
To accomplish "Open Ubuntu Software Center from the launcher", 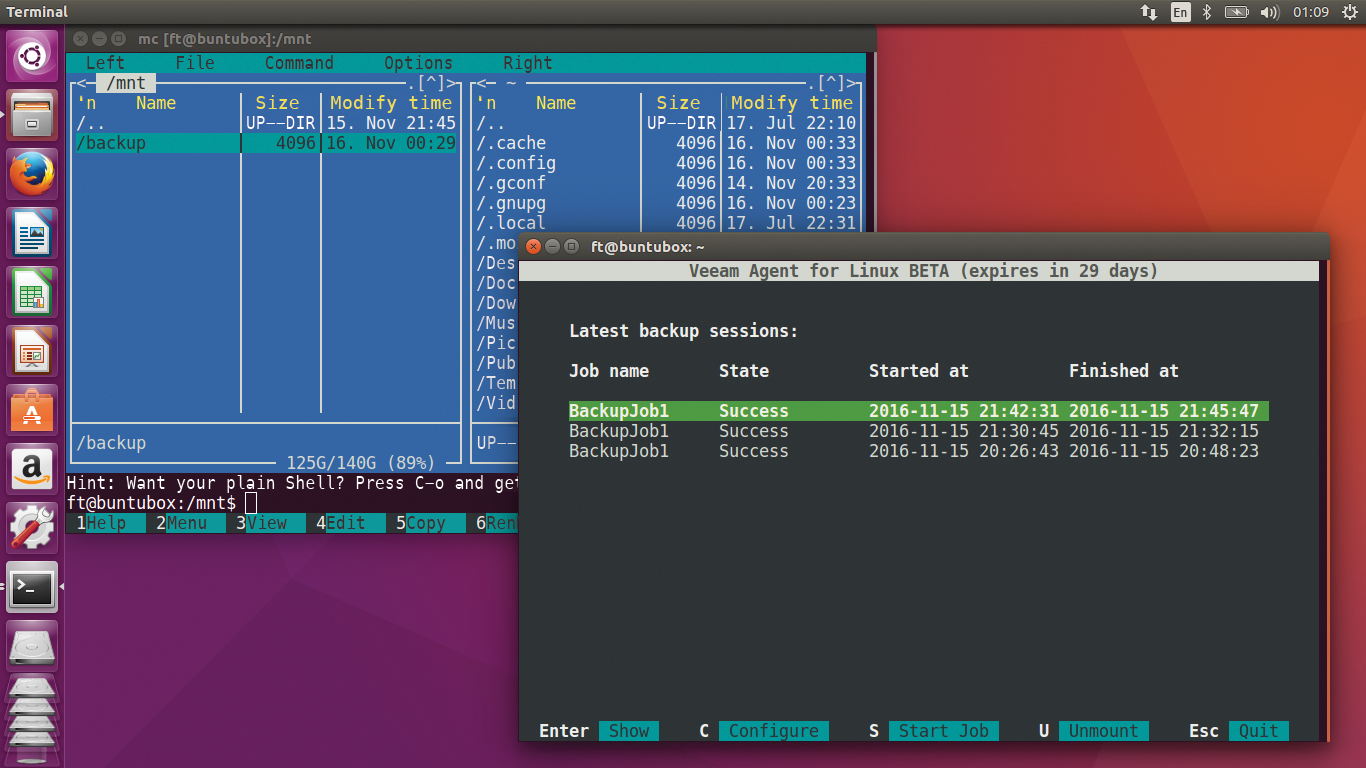I will pyautogui.click(x=33, y=410).
